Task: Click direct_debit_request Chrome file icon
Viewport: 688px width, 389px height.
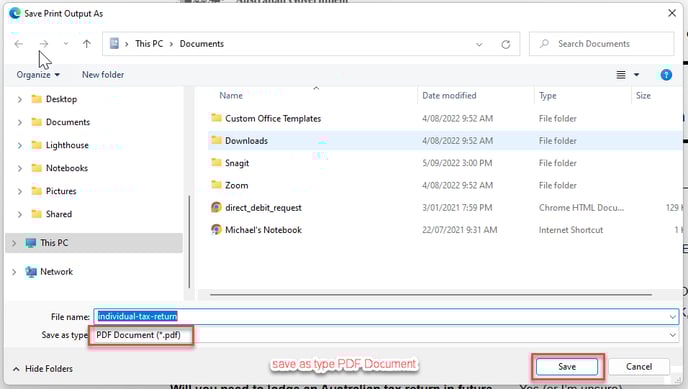Action: tap(216, 207)
